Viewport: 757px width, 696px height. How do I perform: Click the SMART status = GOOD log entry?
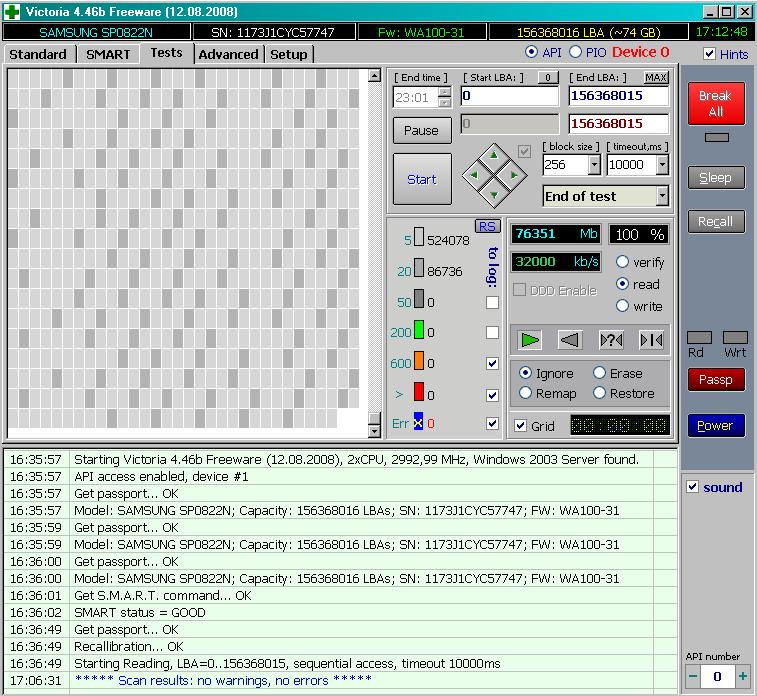point(140,612)
